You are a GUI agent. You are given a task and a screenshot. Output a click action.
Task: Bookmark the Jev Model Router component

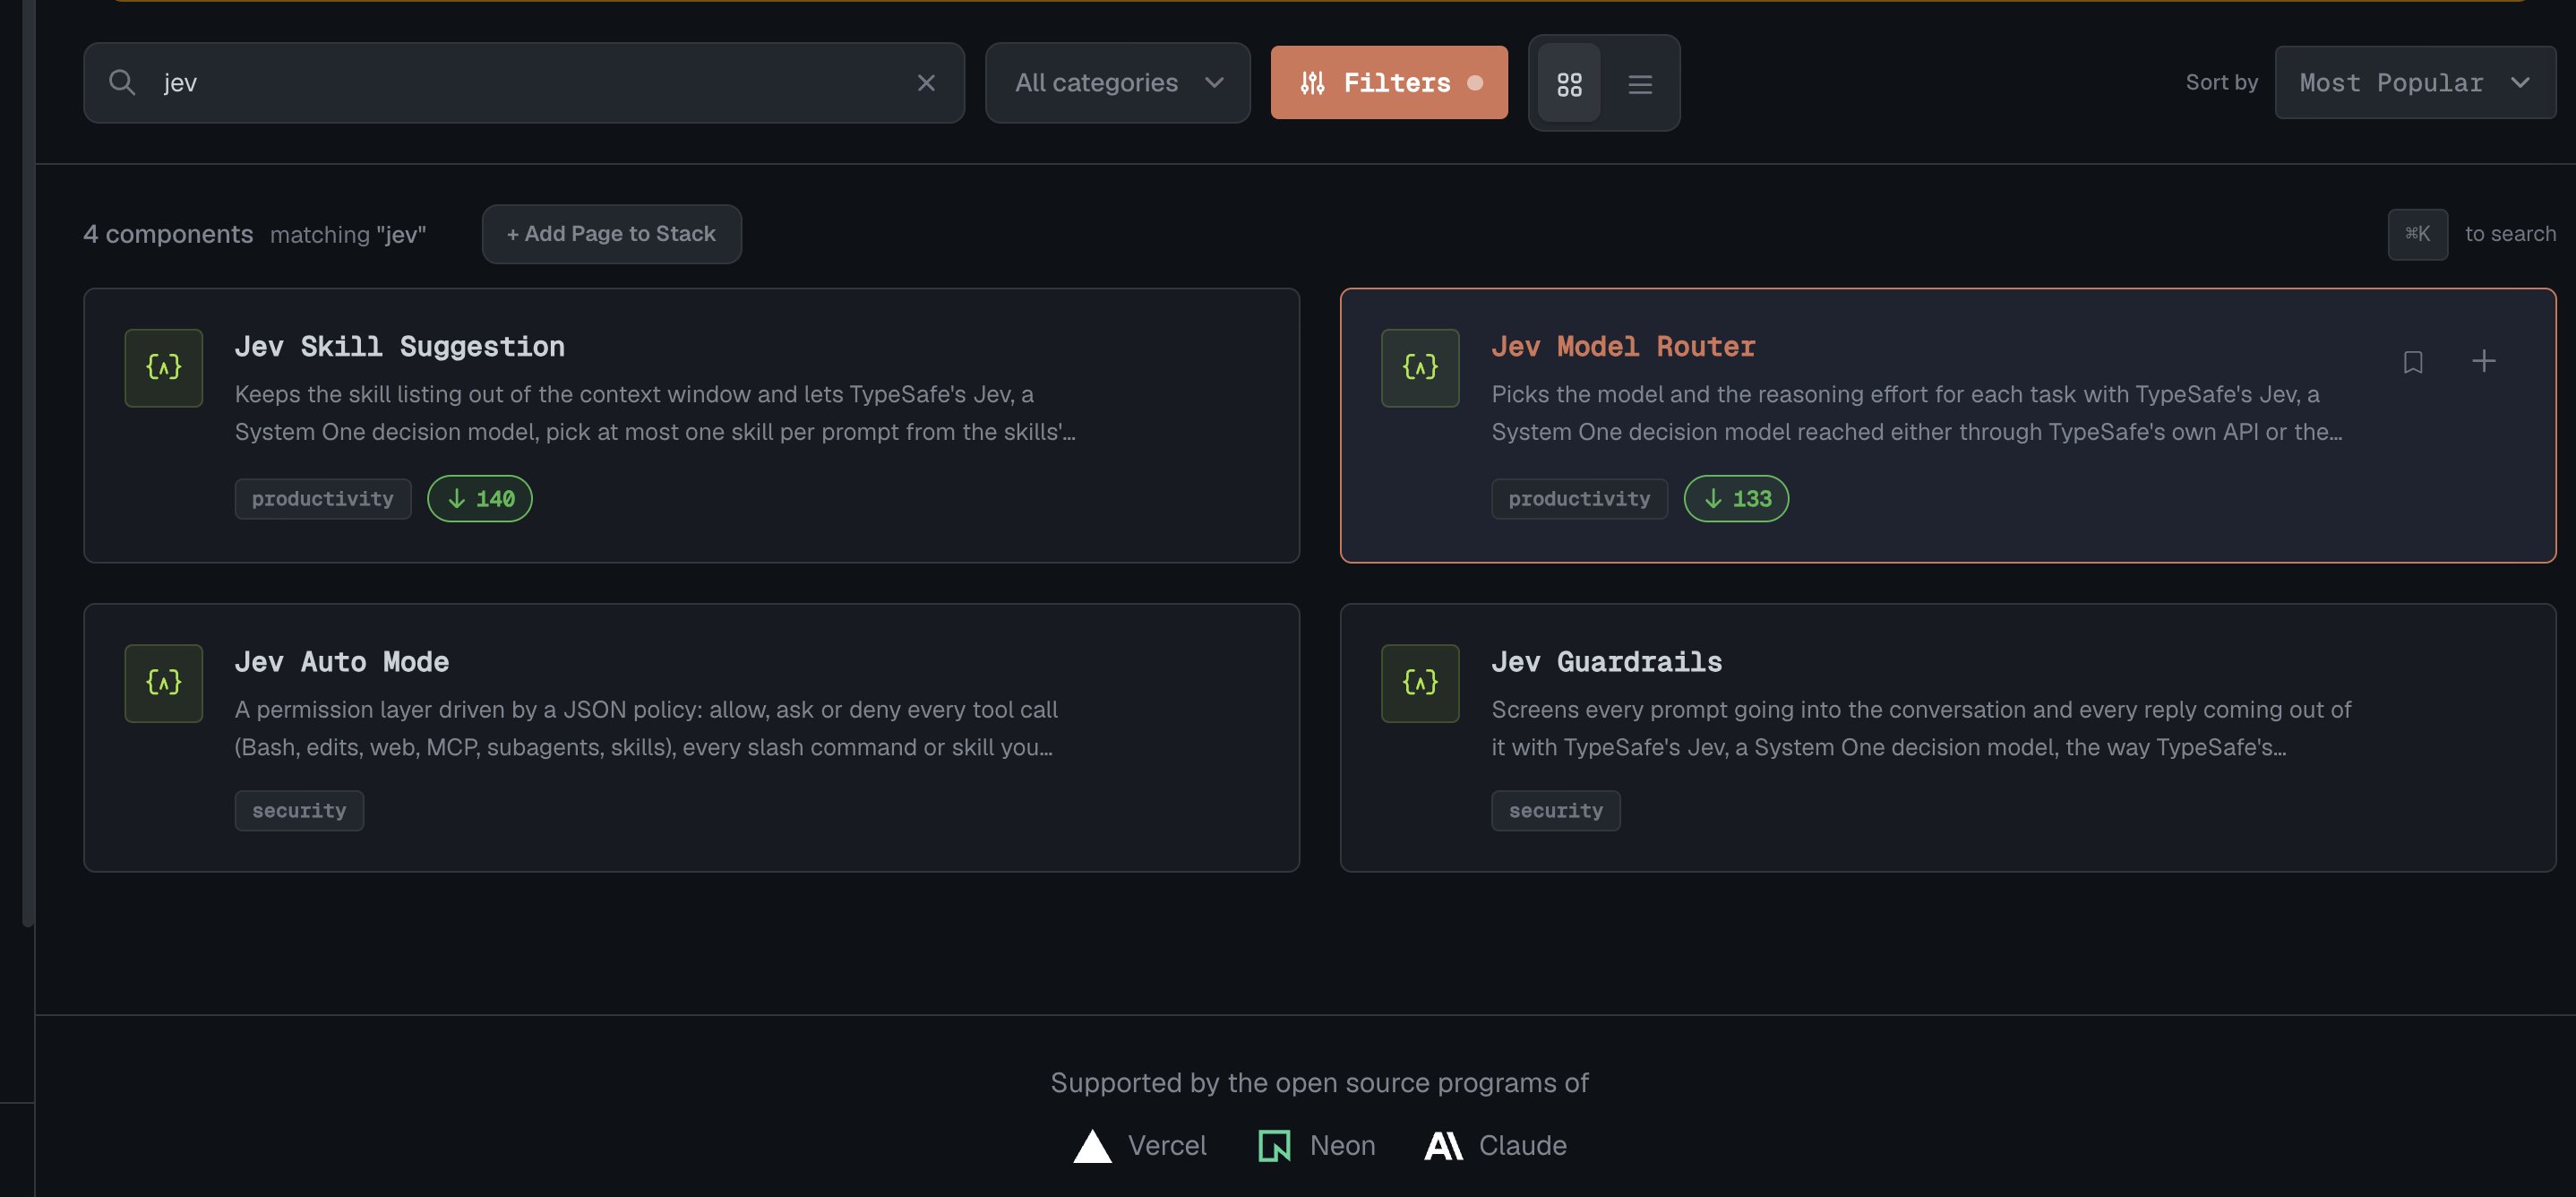click(x=2412, y=362)
